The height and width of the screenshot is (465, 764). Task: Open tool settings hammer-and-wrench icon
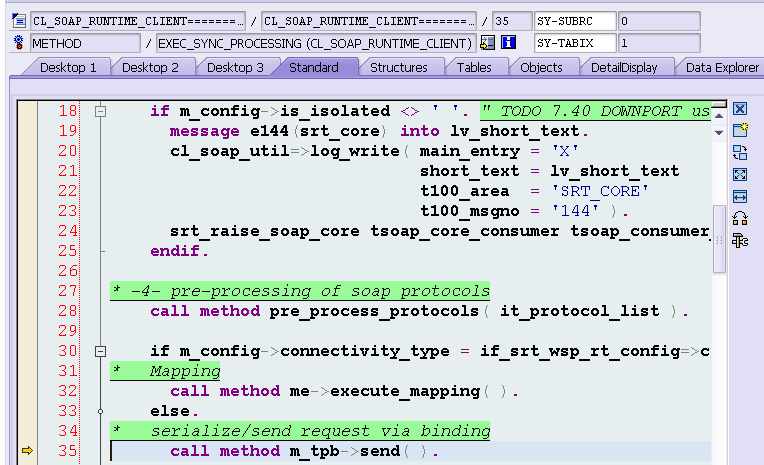point(740,240)
